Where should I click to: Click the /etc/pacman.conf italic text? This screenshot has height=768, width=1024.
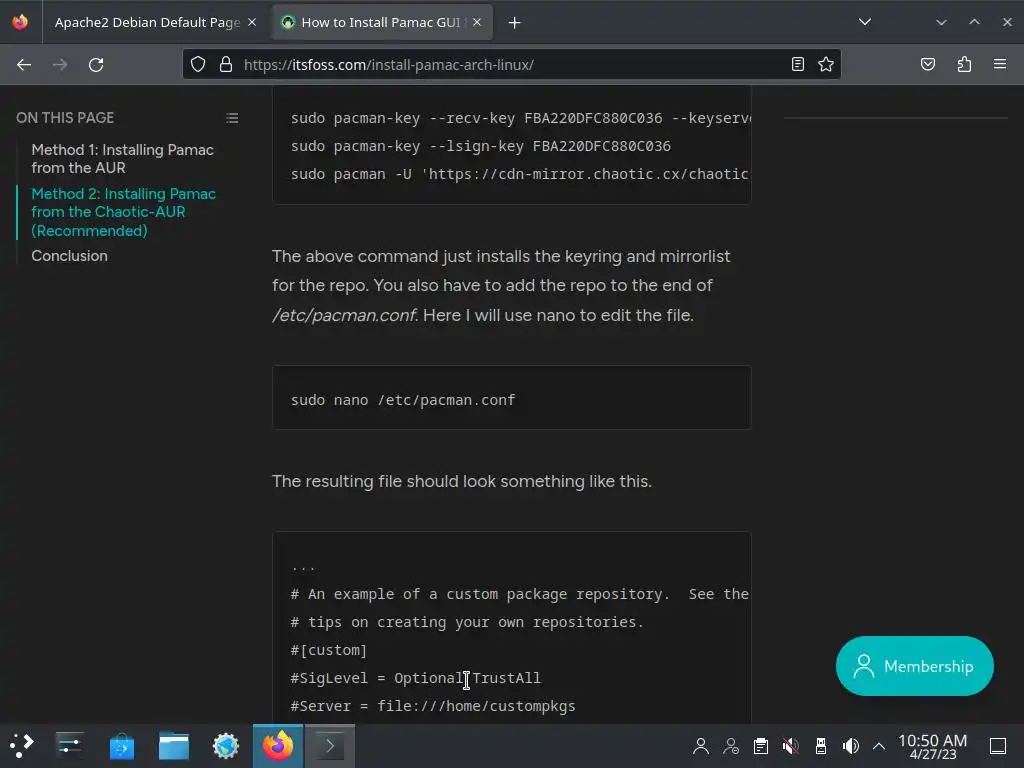pyautogui.click(x=344, y=315)
